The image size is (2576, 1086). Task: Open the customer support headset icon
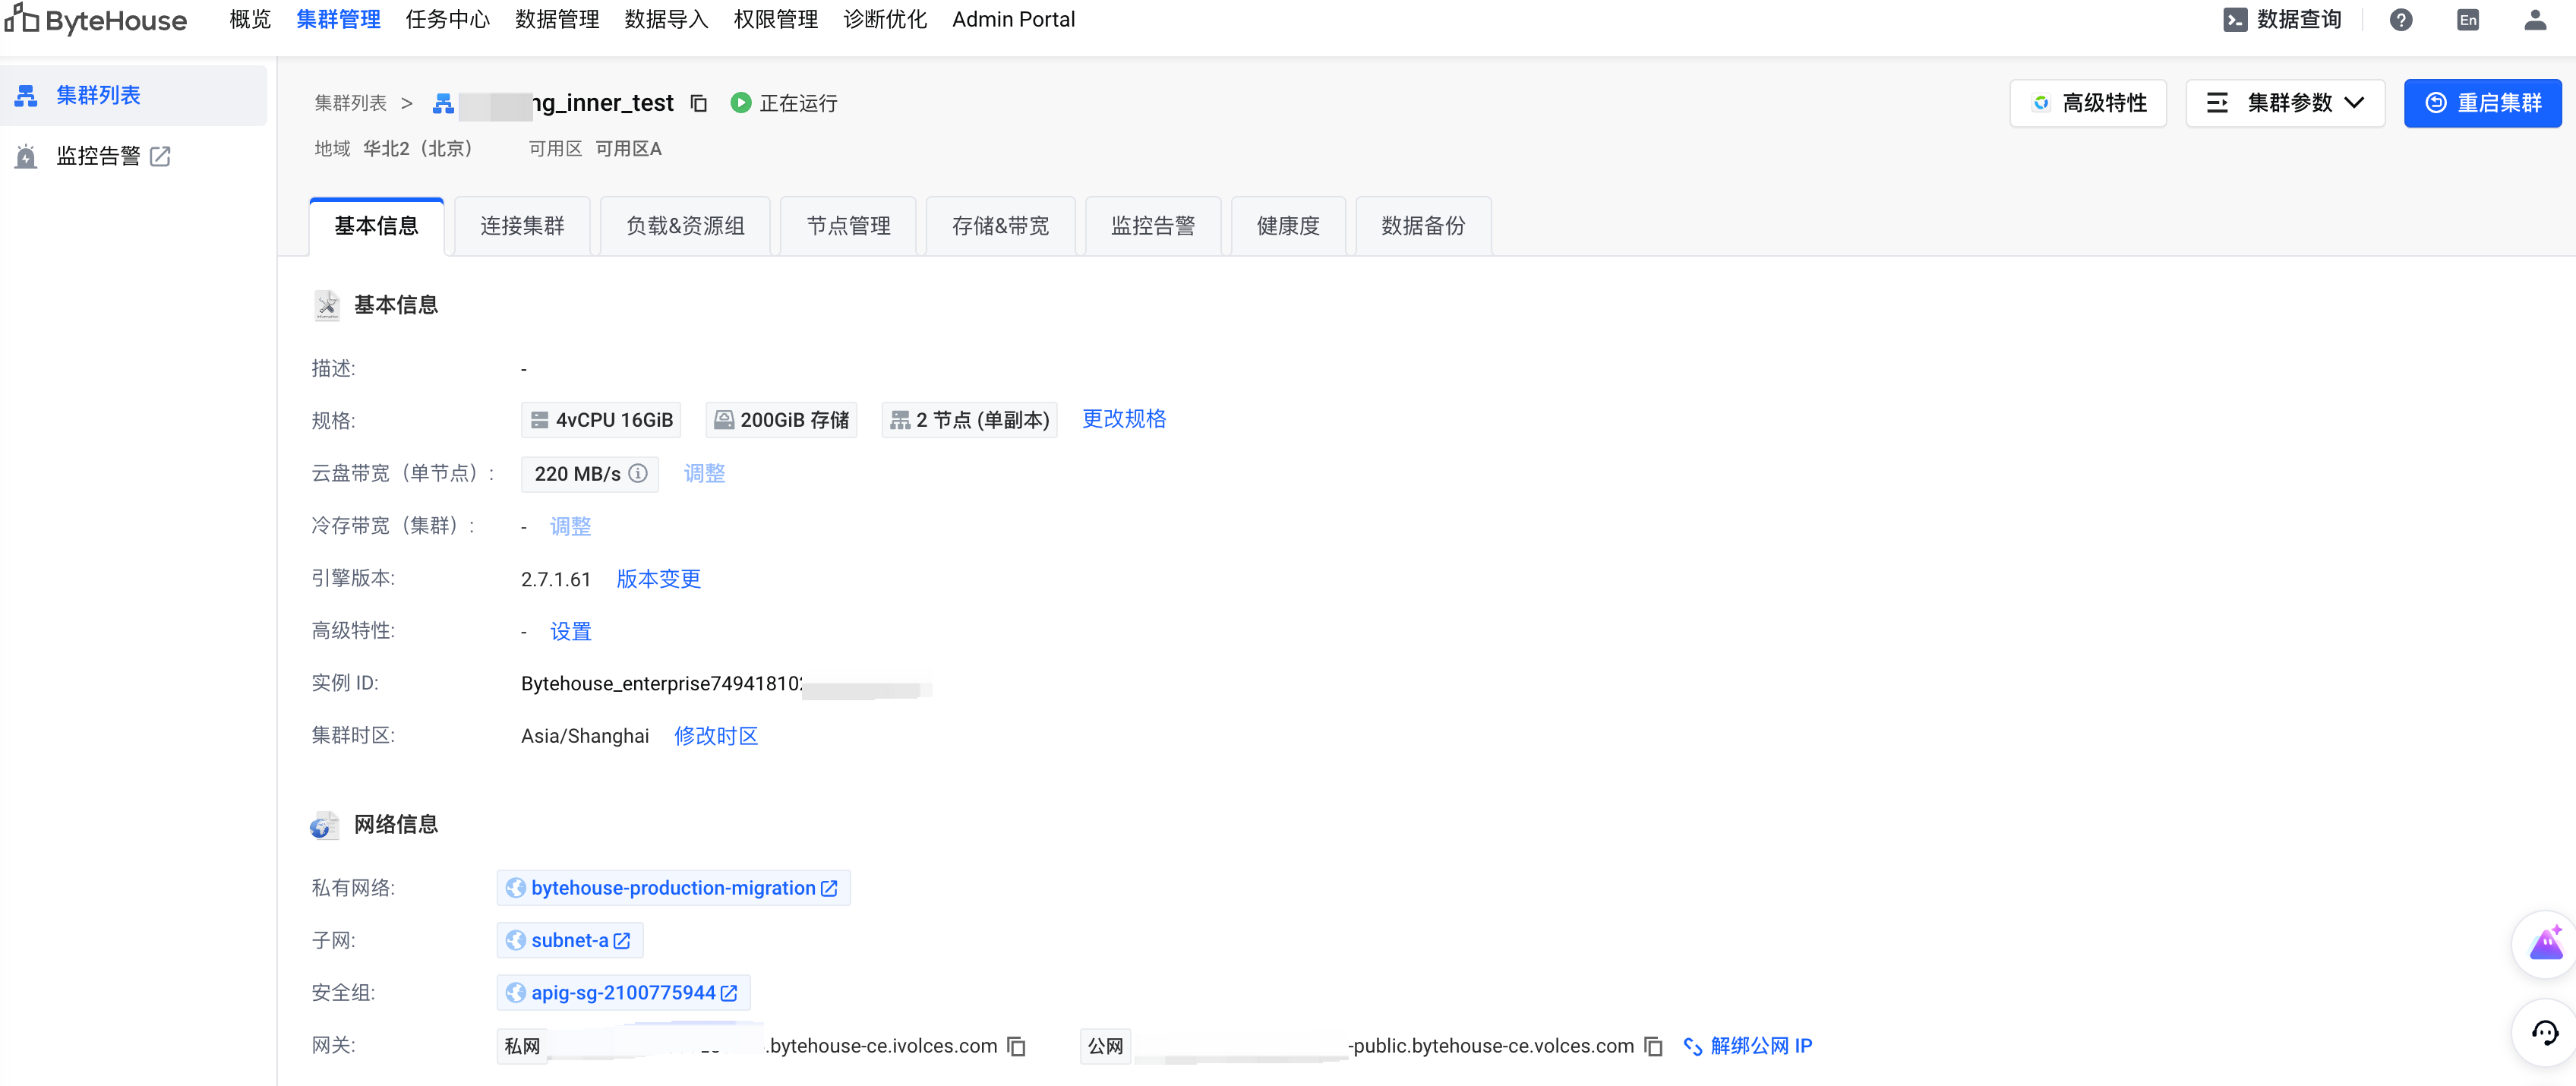pyautogui.click(x=2544, y=1032)
